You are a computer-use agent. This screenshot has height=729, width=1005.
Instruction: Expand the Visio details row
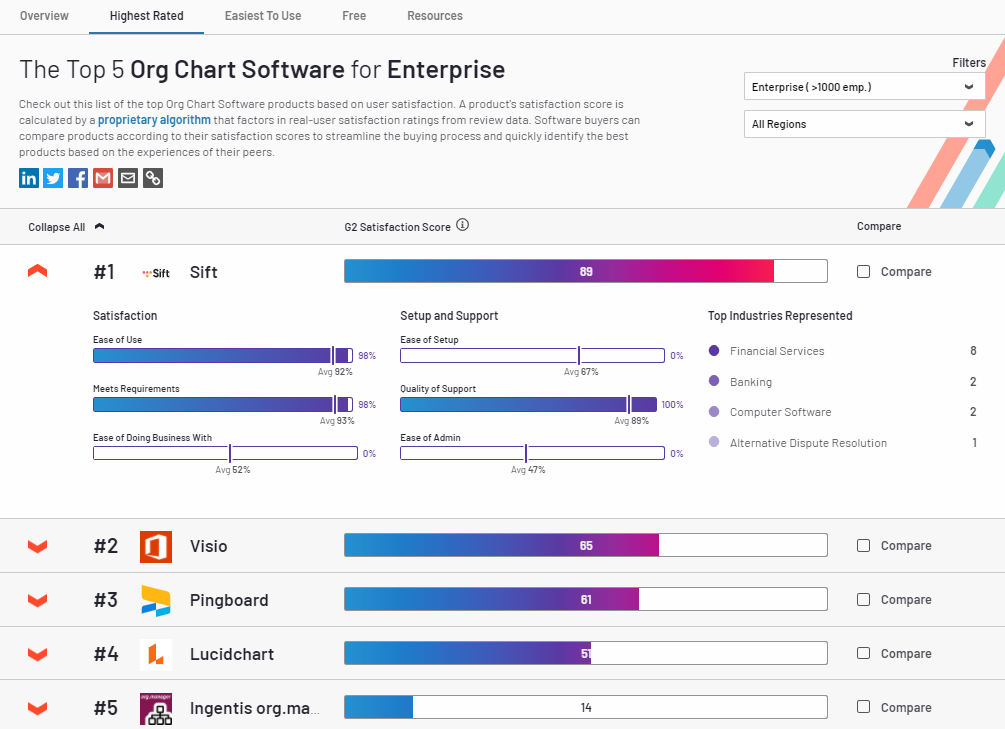tap(38, 546)
